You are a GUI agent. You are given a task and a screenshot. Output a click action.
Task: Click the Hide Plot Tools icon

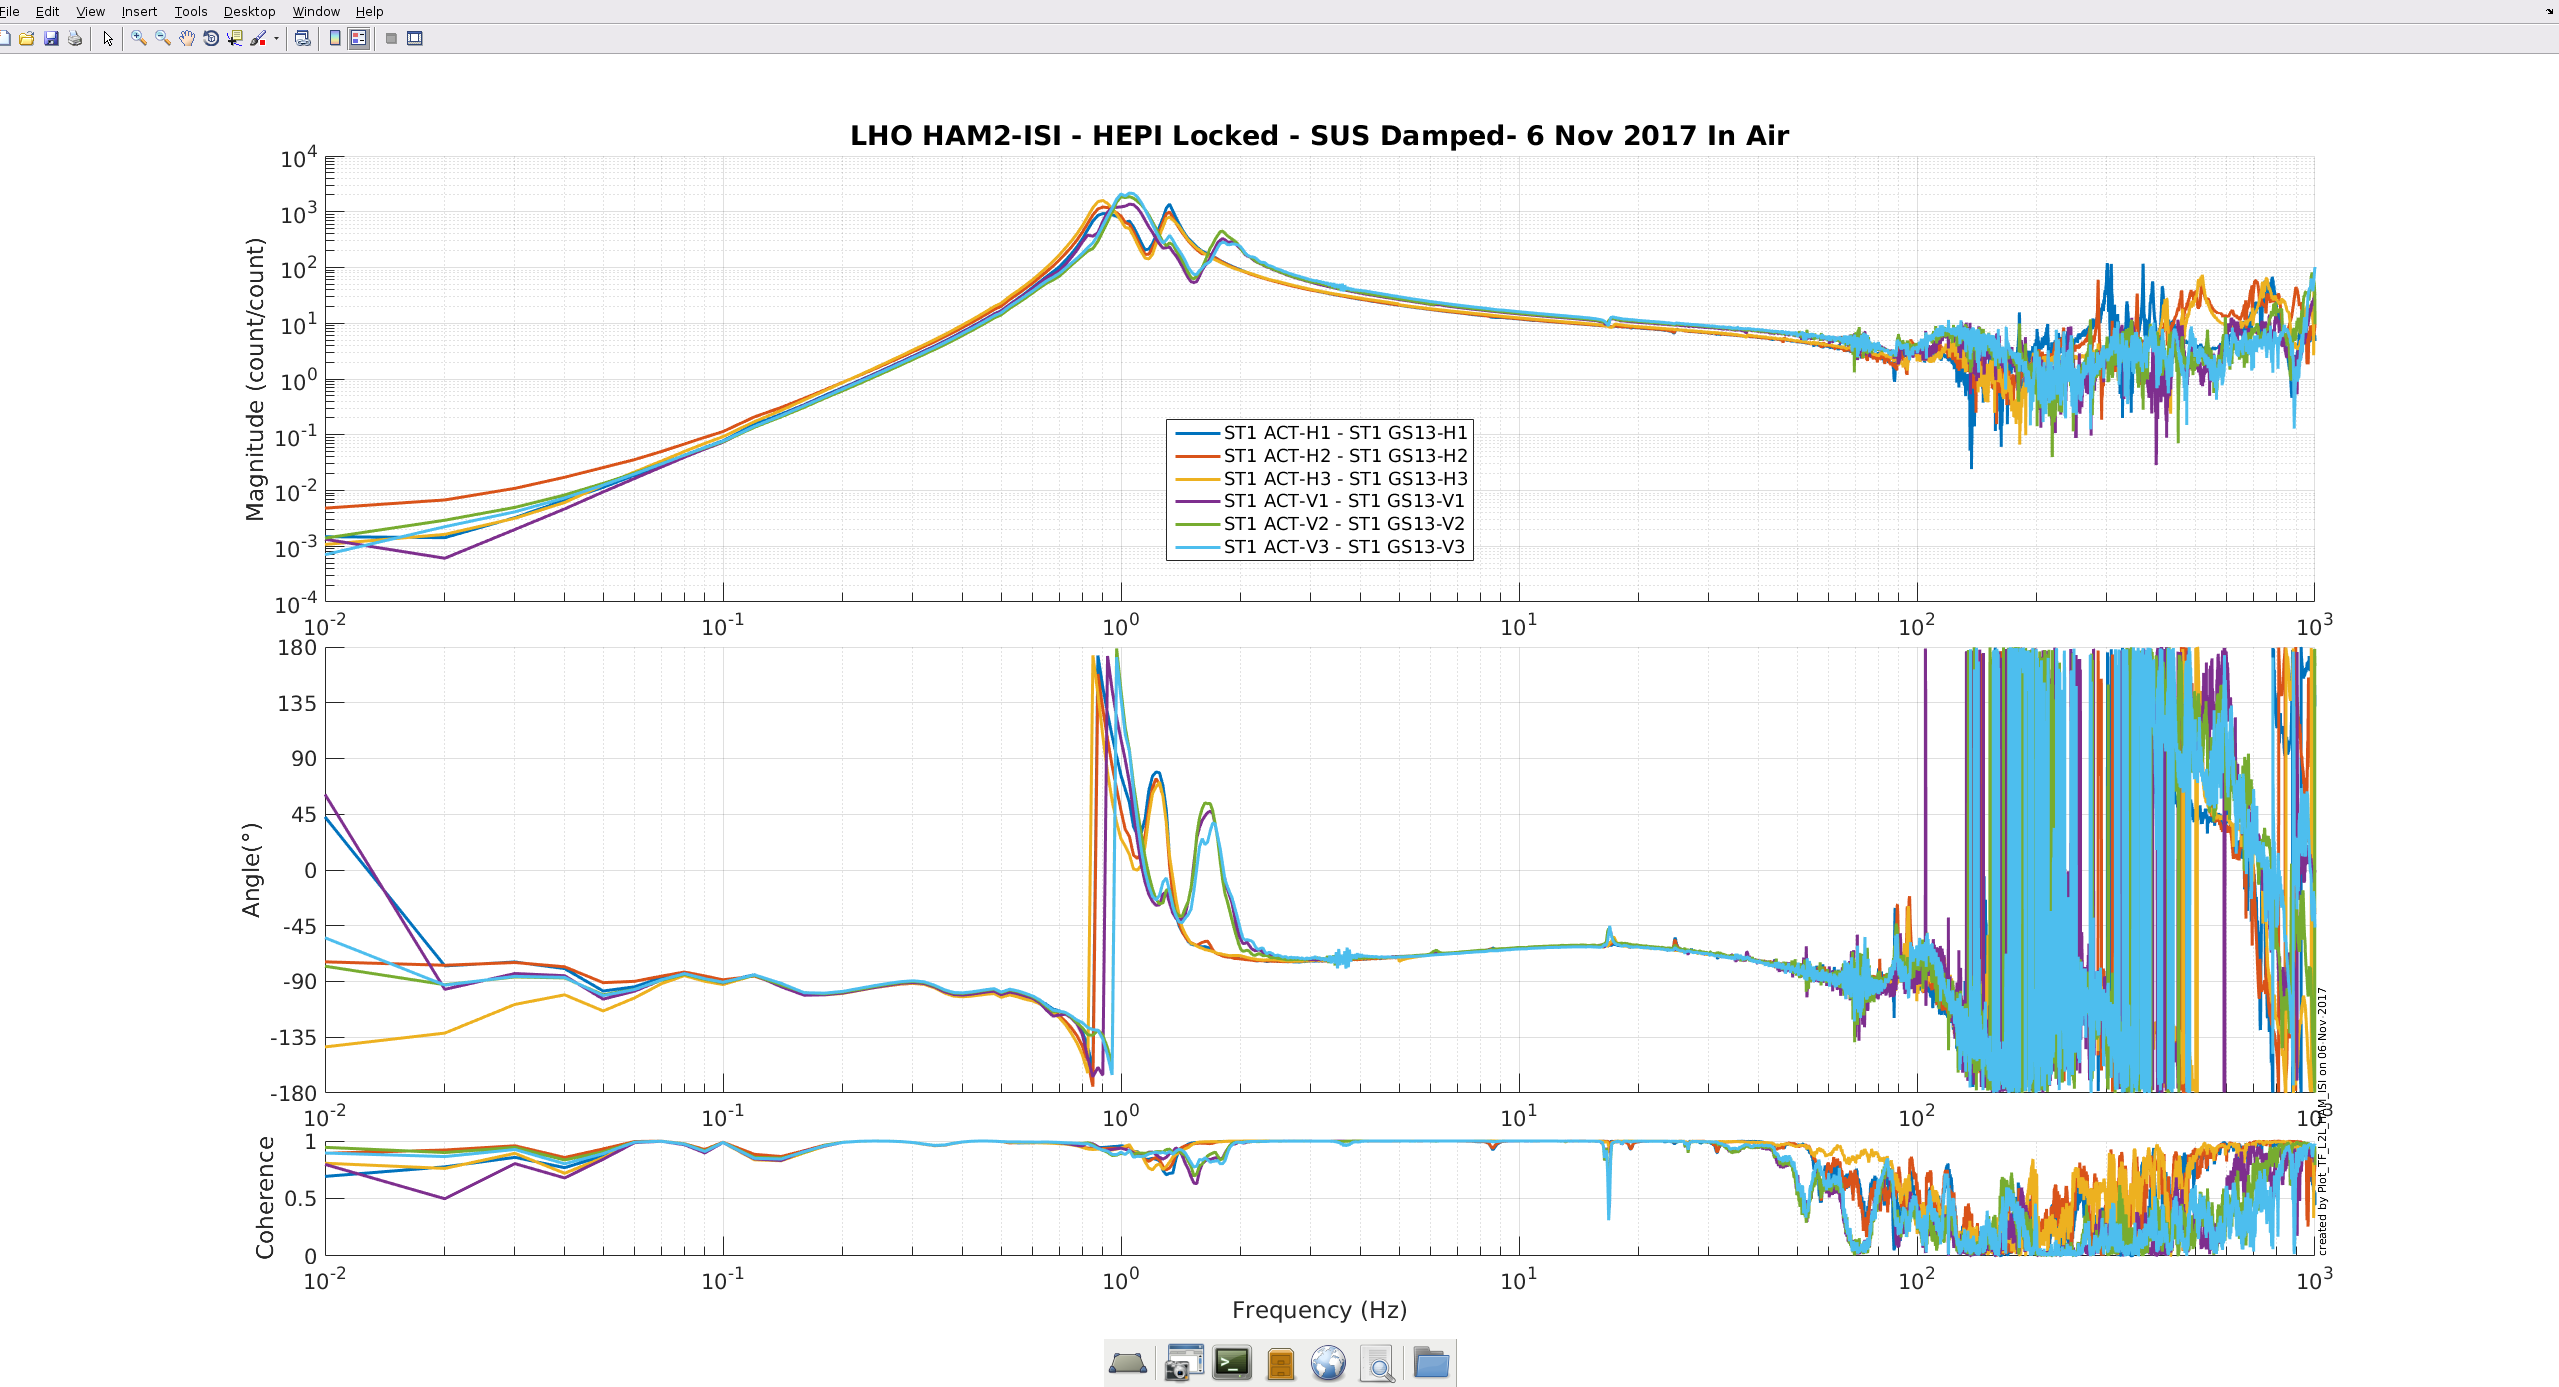pos(392,39)
